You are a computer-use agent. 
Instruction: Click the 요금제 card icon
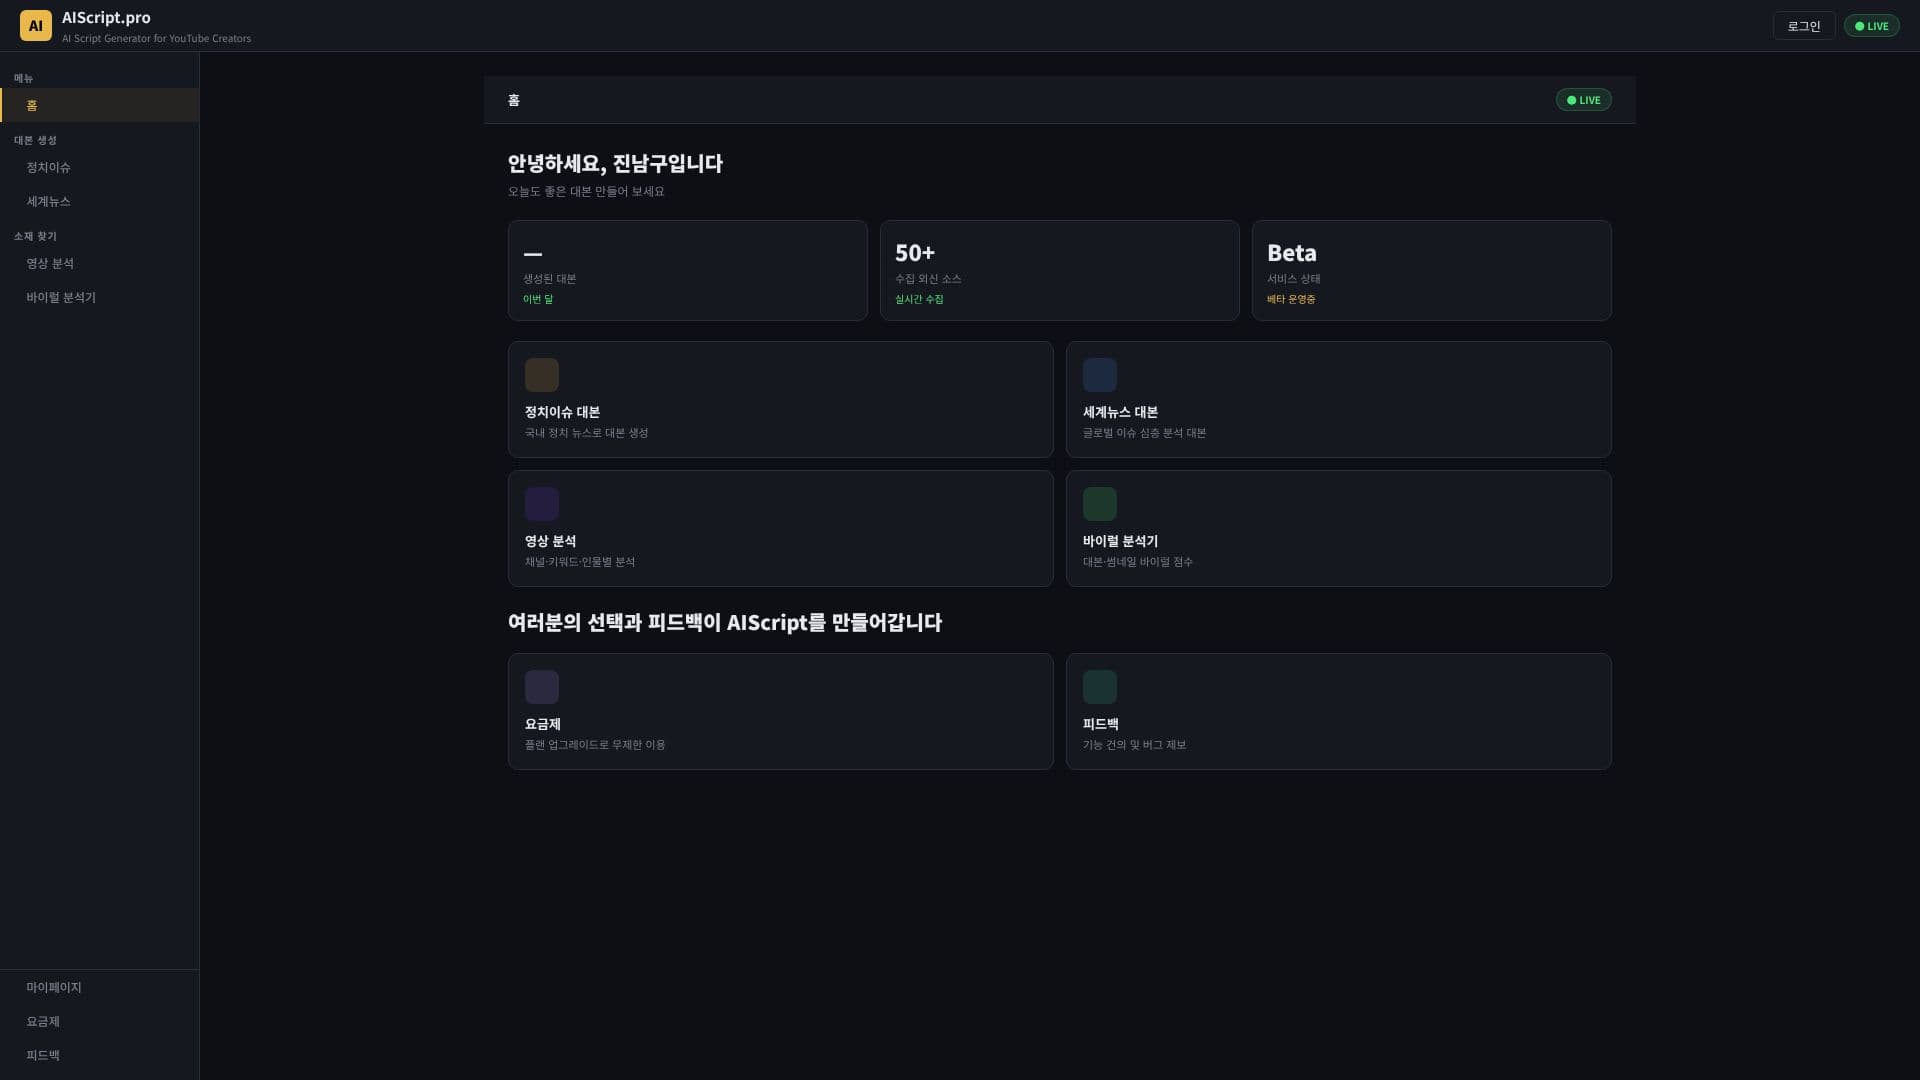[x=542, y=687]
